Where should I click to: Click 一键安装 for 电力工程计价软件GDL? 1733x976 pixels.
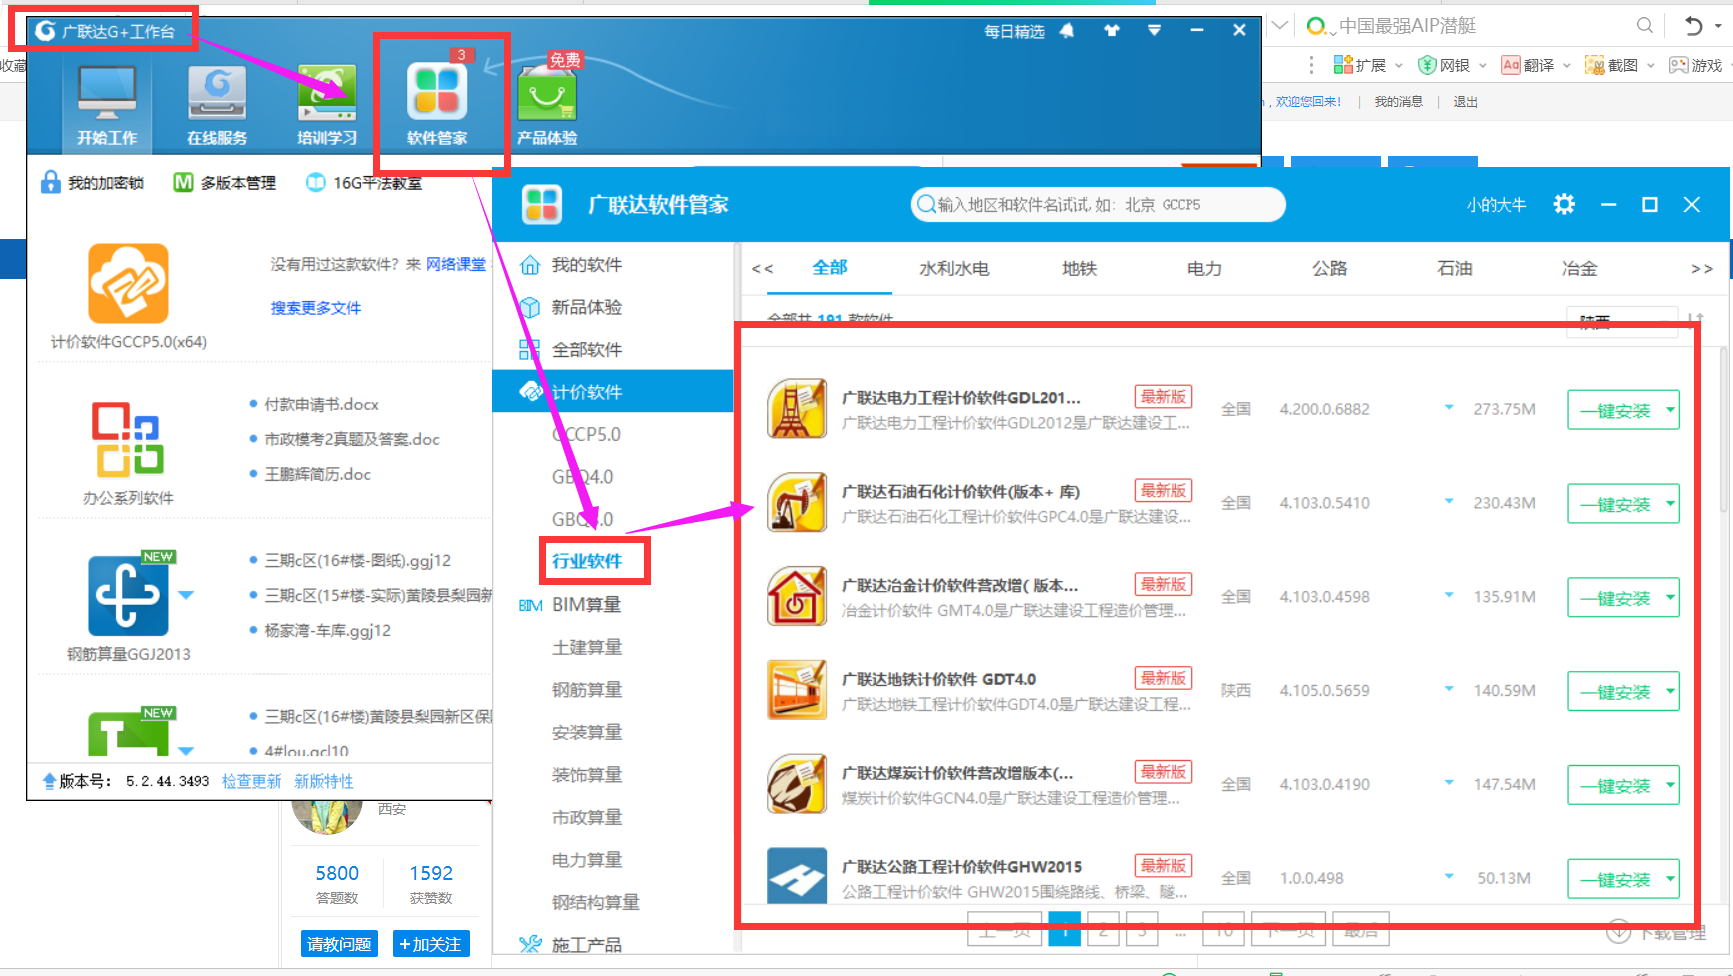pos(1614,410)
